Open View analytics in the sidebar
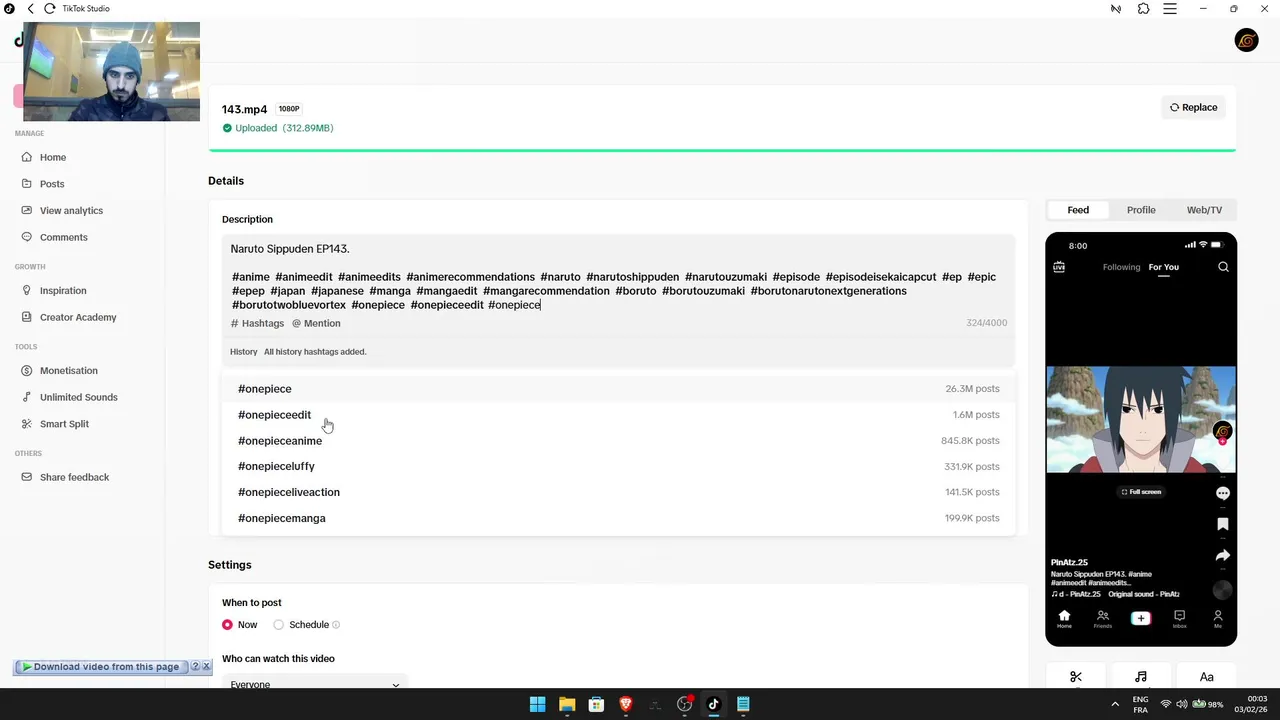1280x720 pixels. [71, 211]
